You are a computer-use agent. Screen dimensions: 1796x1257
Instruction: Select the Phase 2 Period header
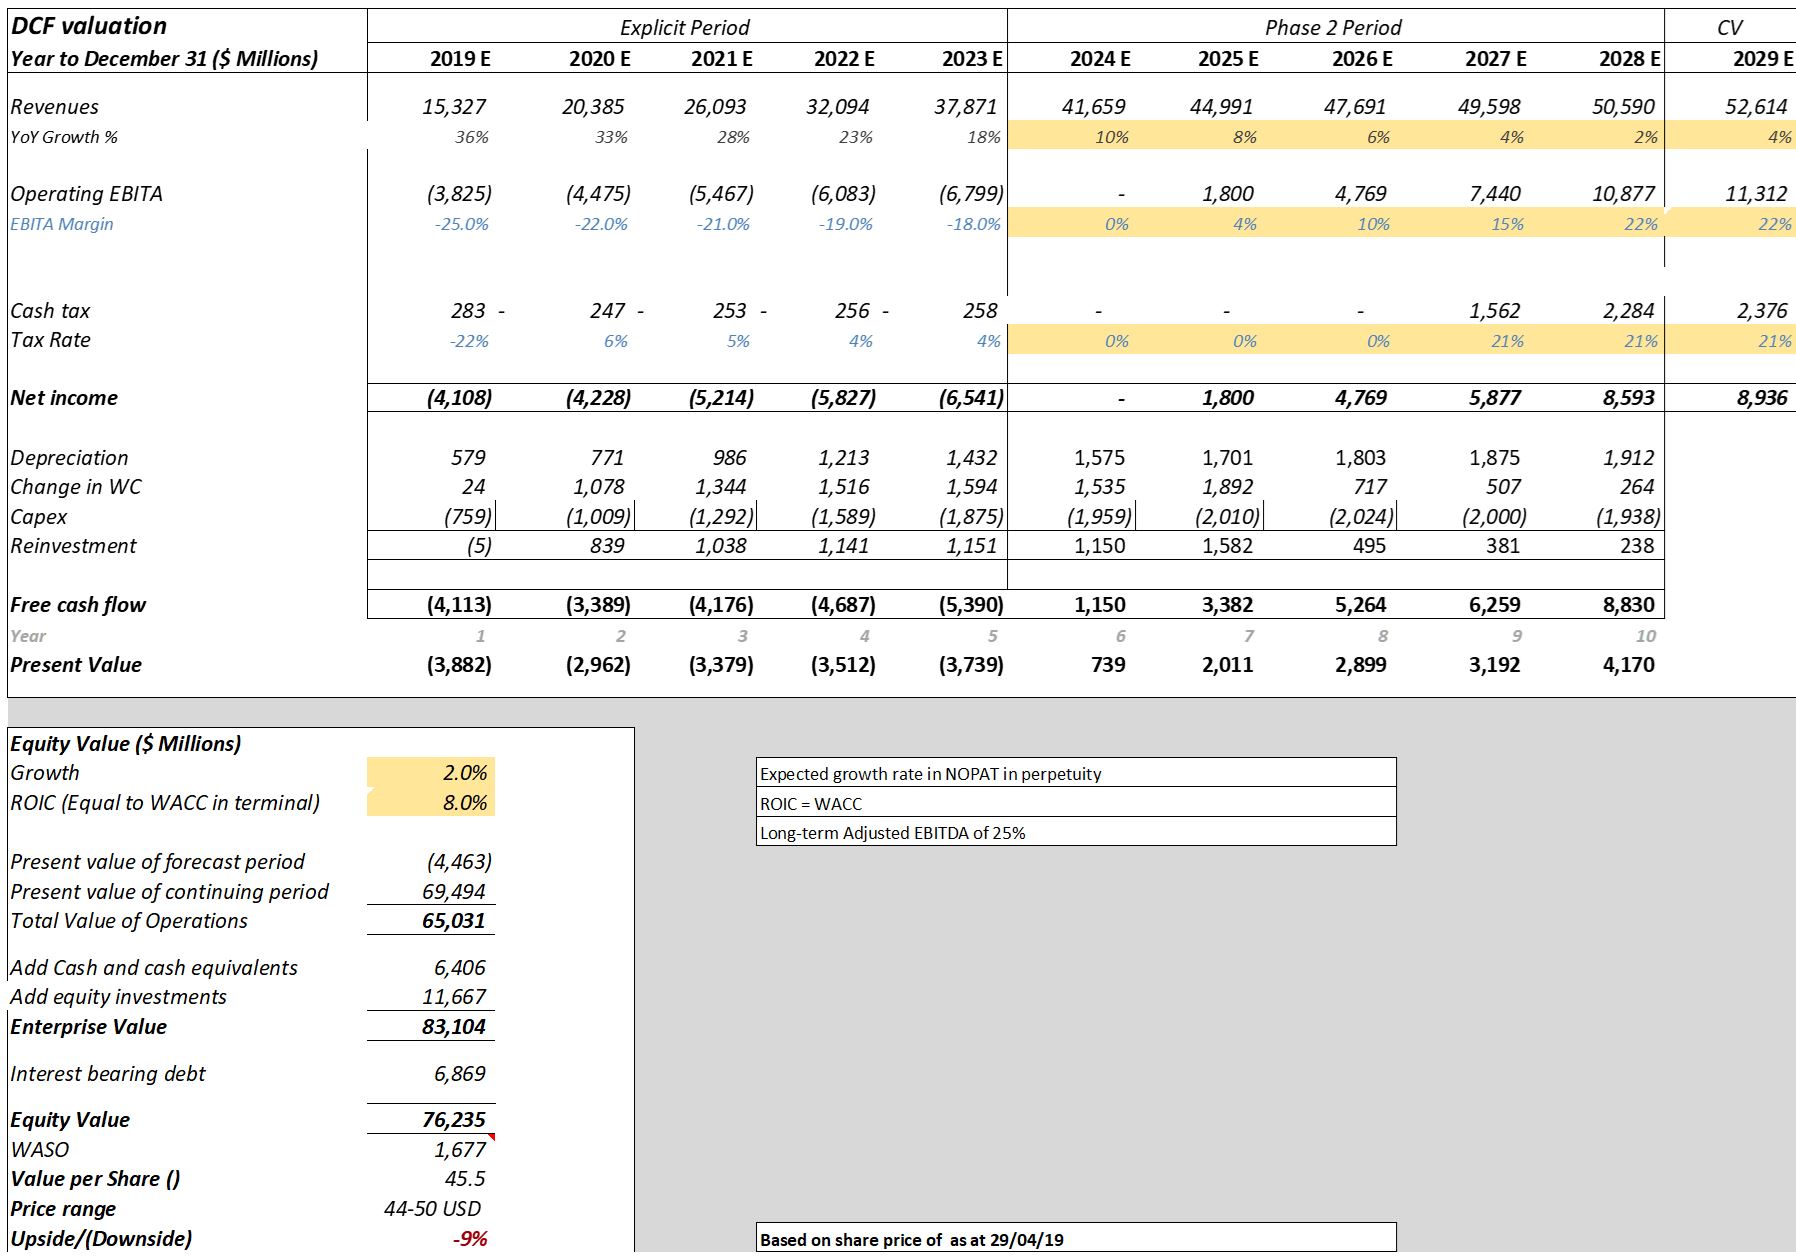(1333, 28)
